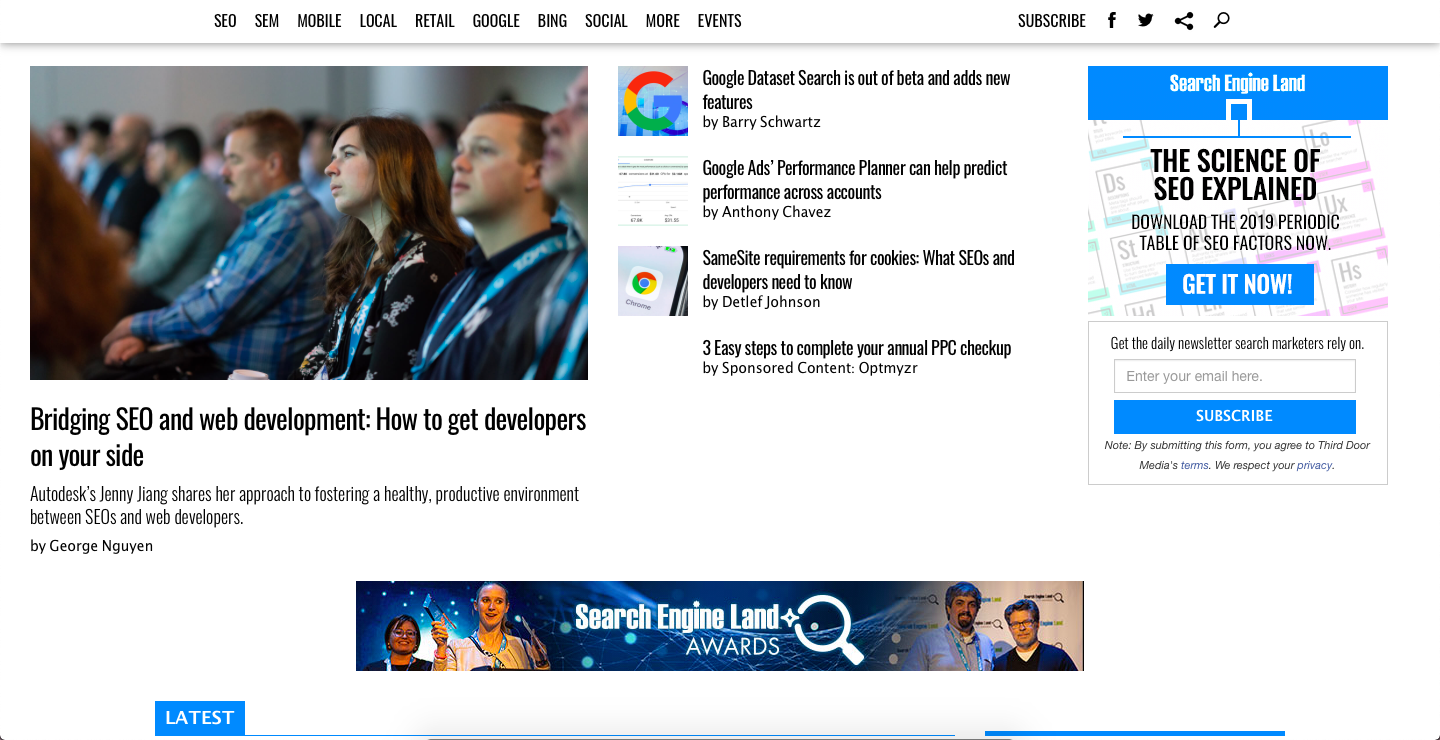Open the SOCIAL nav item

pyautogui.click(x=606, y=21)
